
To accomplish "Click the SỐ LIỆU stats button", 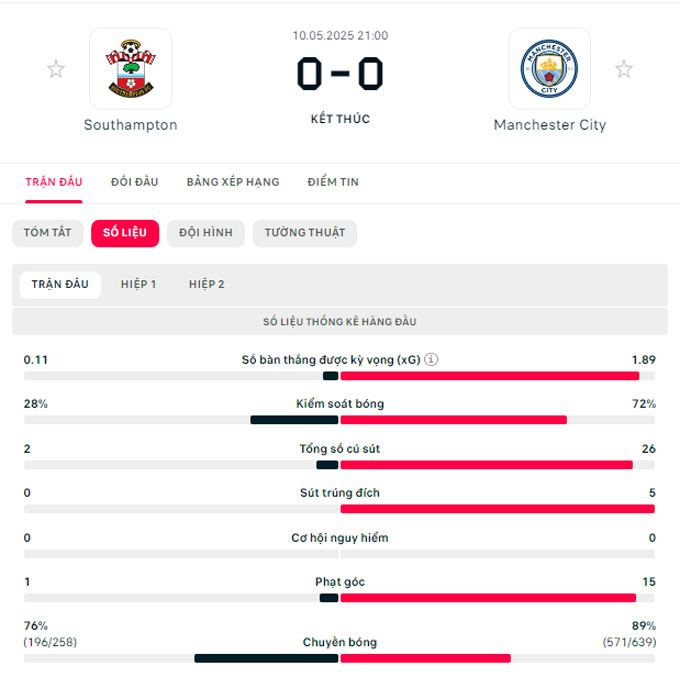I will 125,233.
